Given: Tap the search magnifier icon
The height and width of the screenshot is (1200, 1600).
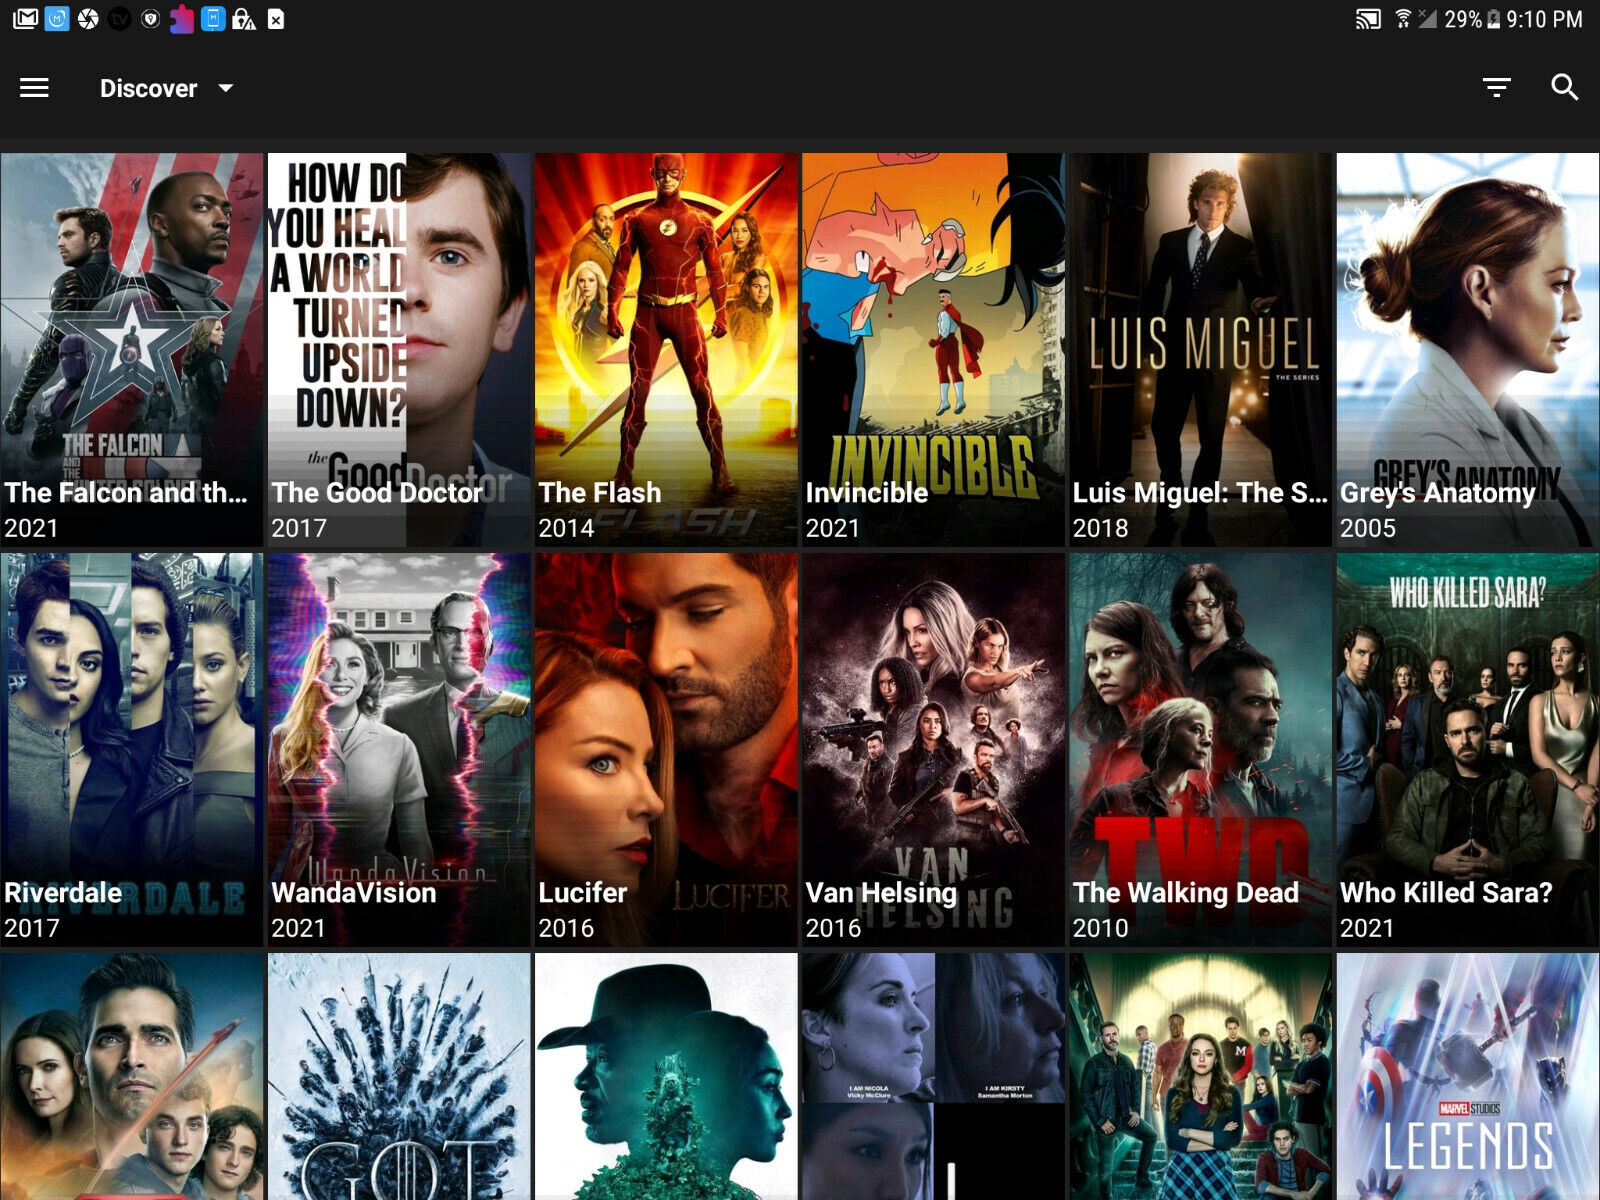Looking at the screenshot, I should [1564, 88].
